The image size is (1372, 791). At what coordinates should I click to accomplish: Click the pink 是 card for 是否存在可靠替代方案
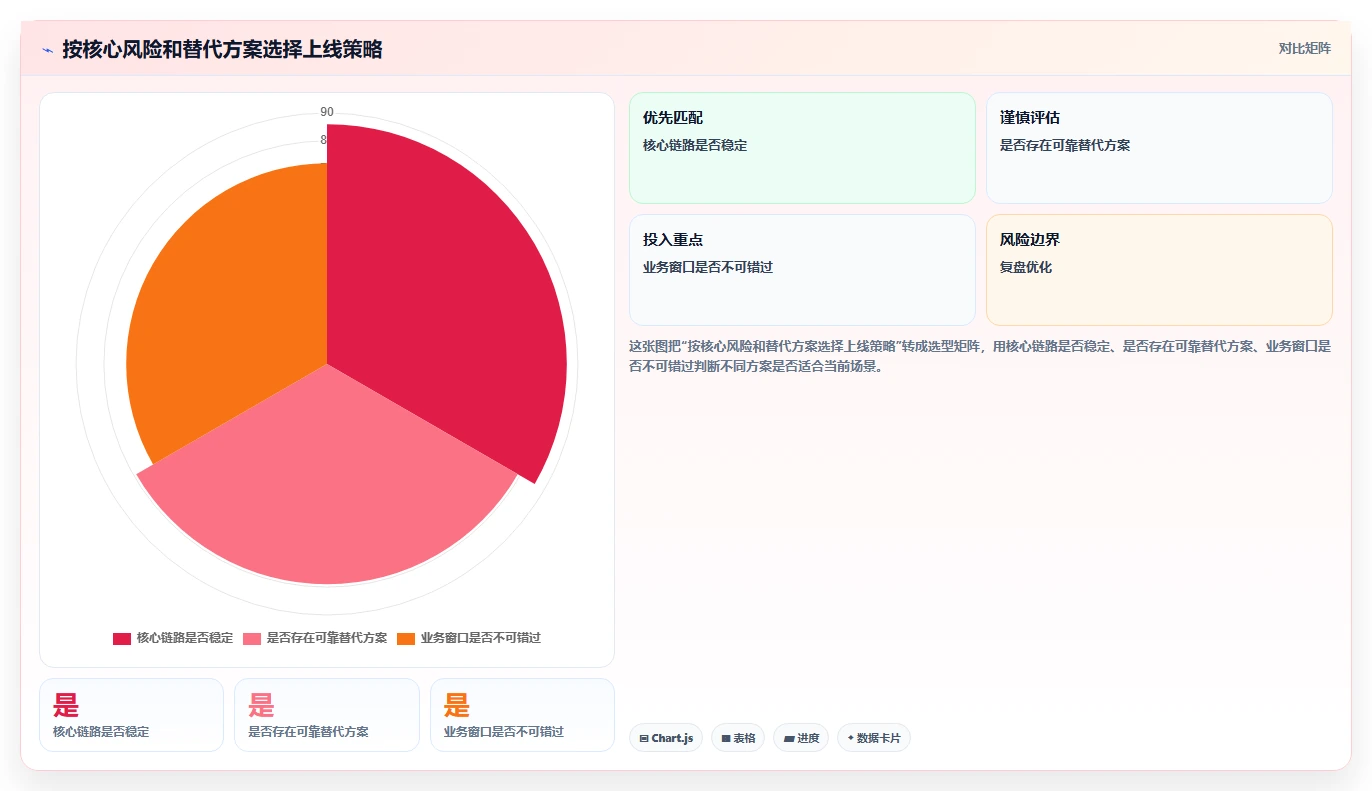pyautogui.click(x=327, y=715)
